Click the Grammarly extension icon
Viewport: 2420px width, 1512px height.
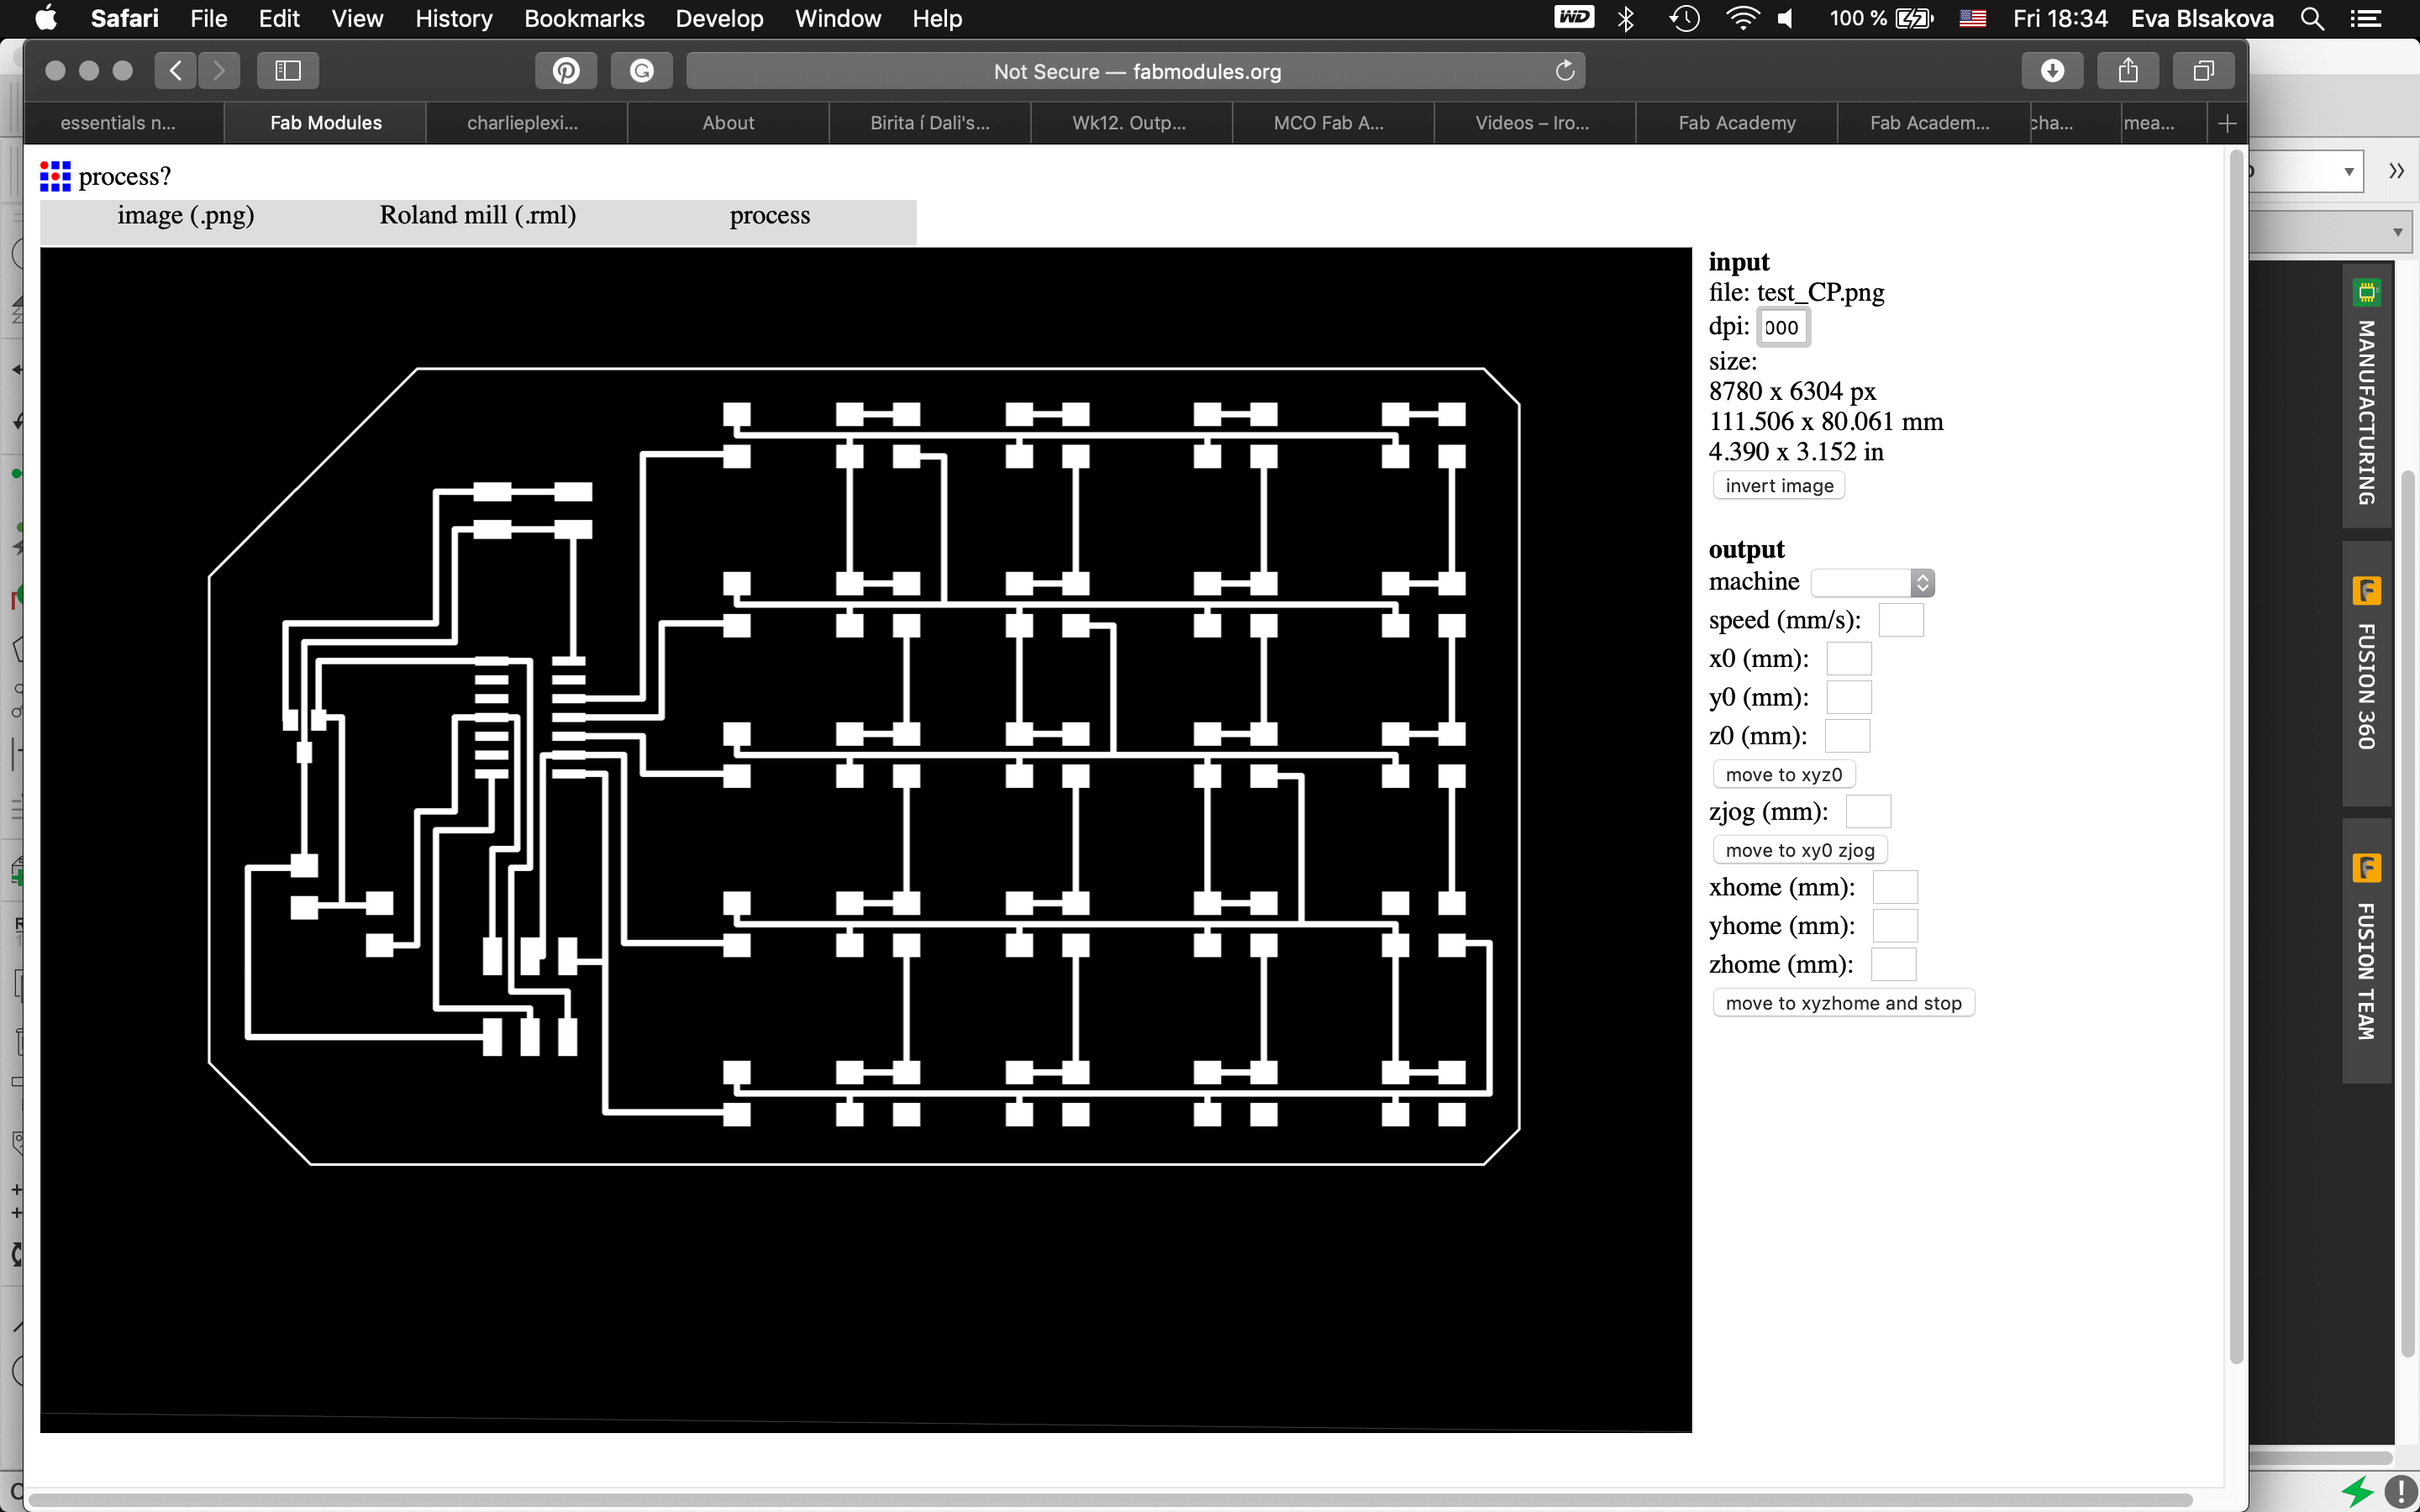642,71
